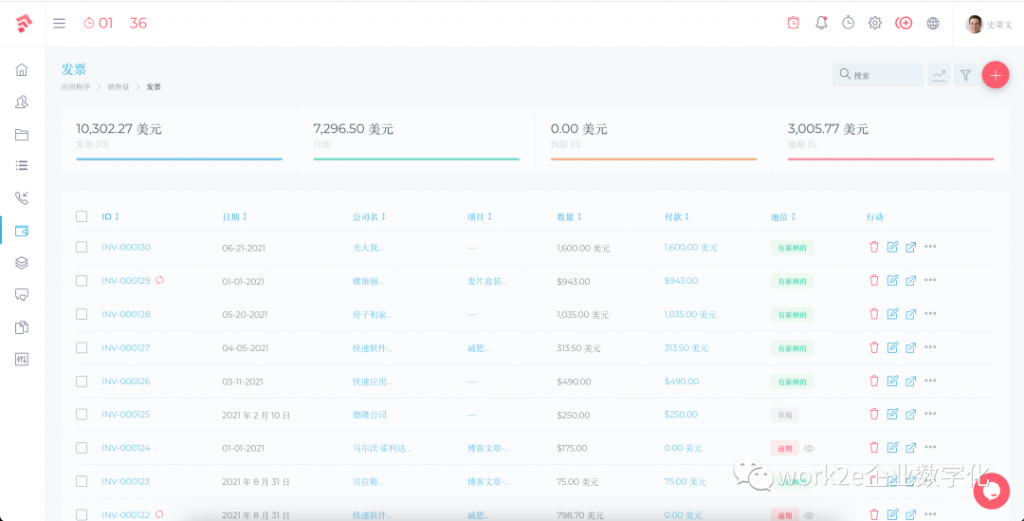This screenshot has width=1024, height=521.
Task: Open invoice link INV-000124
Action: 125,447
